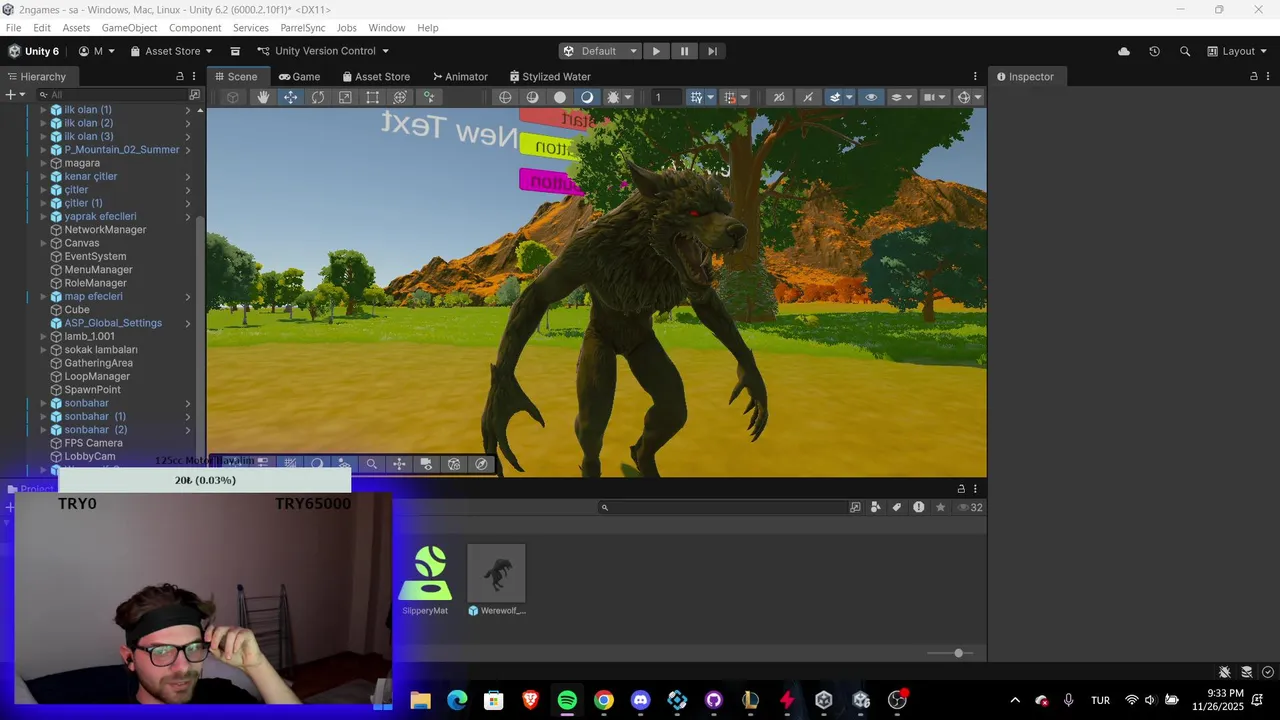Select FPS Camera in Hierarchy
Screen dimensions: 1280x720
point(93,443)
